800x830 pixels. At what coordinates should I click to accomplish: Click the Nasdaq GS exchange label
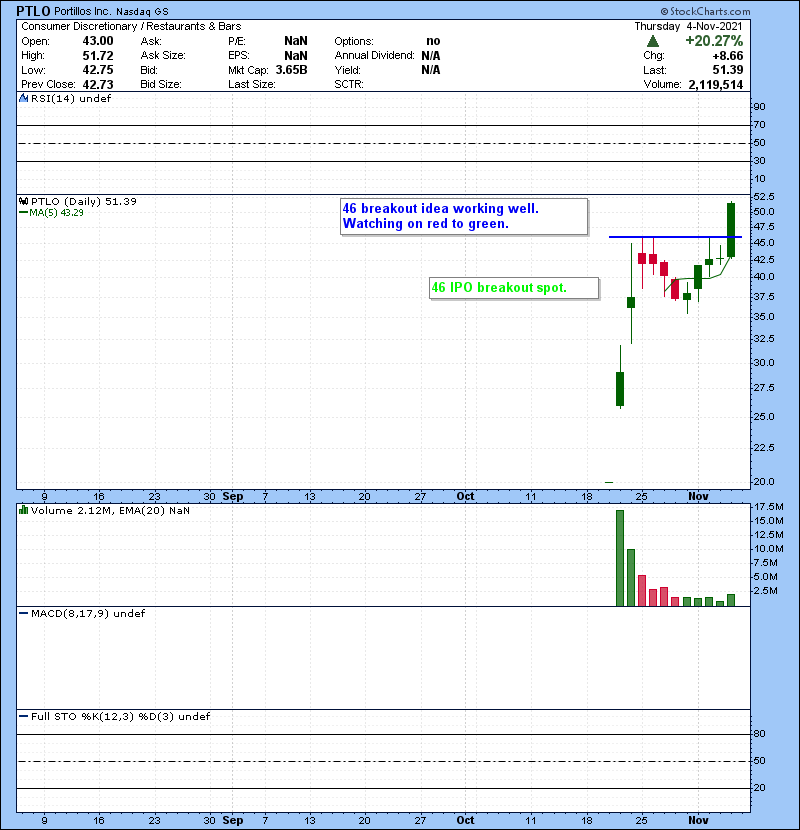click(x=142, y=12)
